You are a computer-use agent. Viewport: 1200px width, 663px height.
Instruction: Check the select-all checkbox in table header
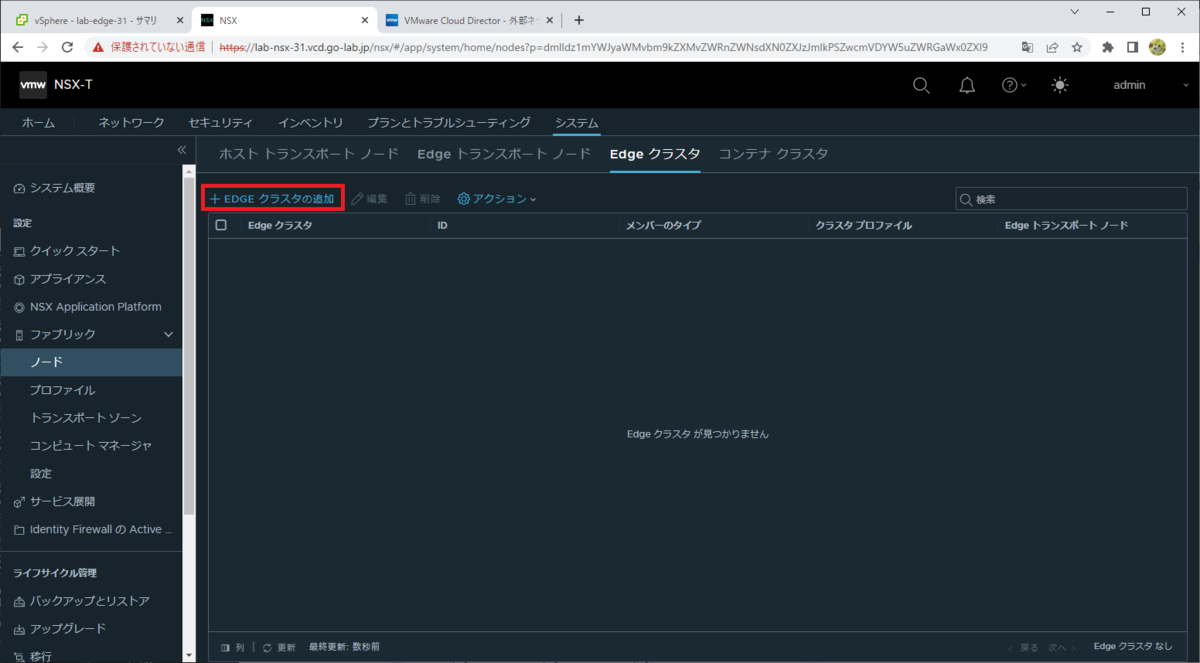[221, 226]
